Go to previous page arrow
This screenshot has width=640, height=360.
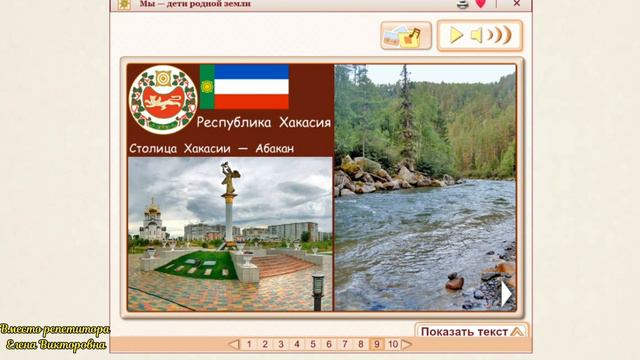[234, 344]
